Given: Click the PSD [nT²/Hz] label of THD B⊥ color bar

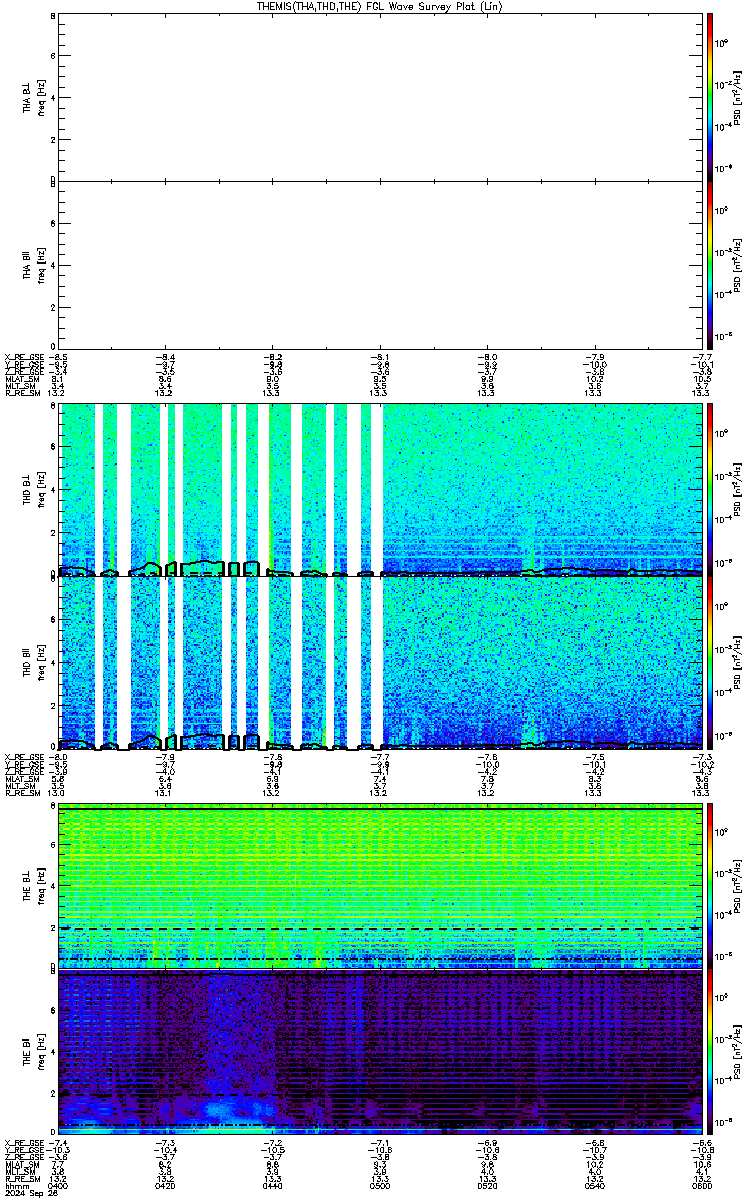Looking at the screenshot, I should (x=738, y=489).
